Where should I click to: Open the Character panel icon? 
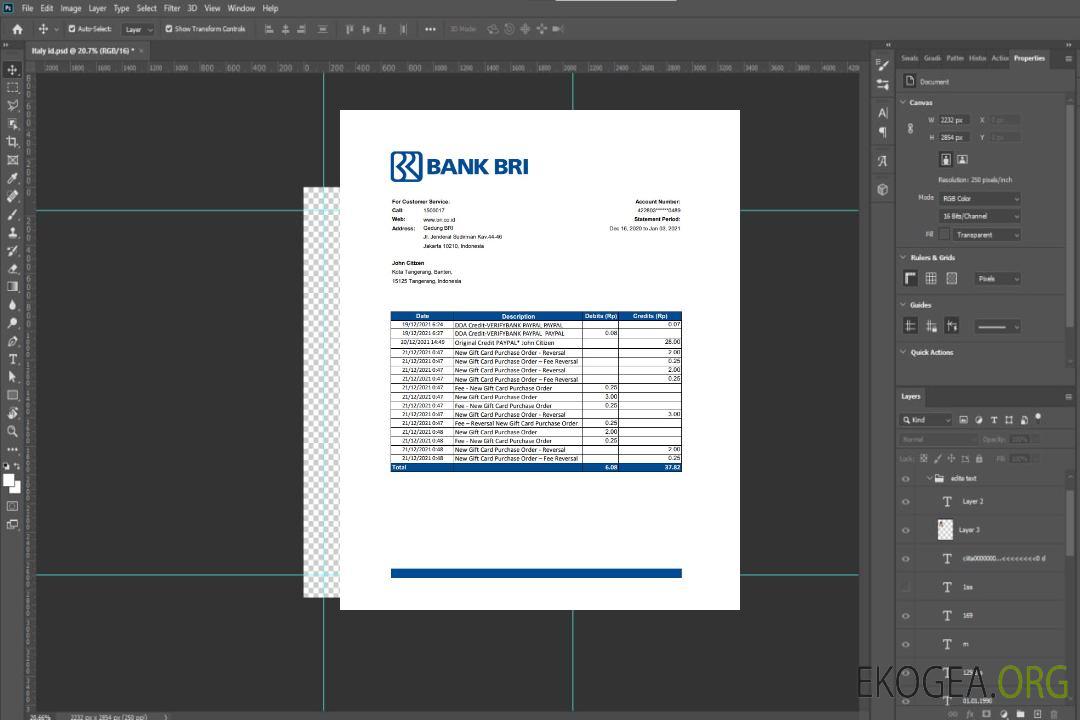click(x=882, y=112)
